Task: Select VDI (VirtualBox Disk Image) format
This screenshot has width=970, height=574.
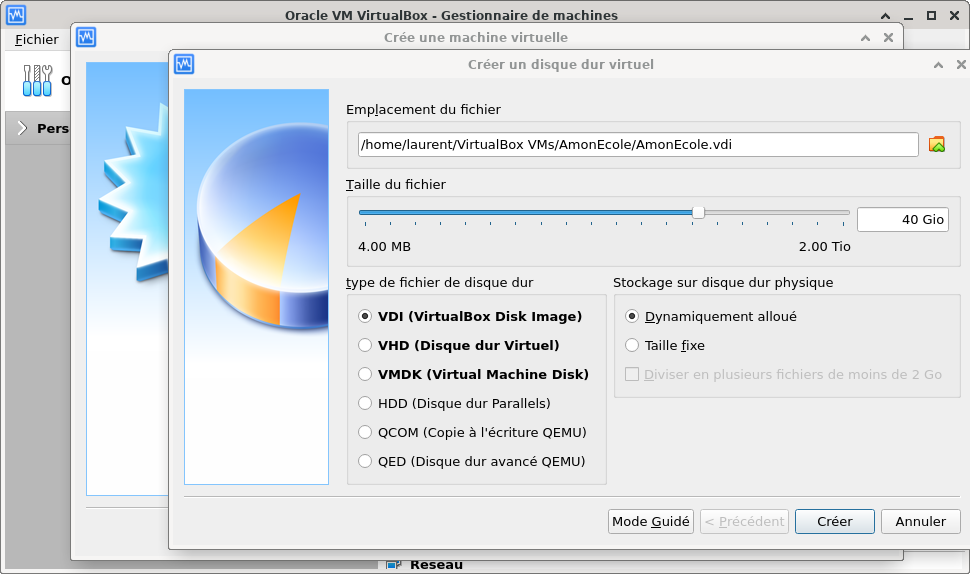Action: [470, 316]
